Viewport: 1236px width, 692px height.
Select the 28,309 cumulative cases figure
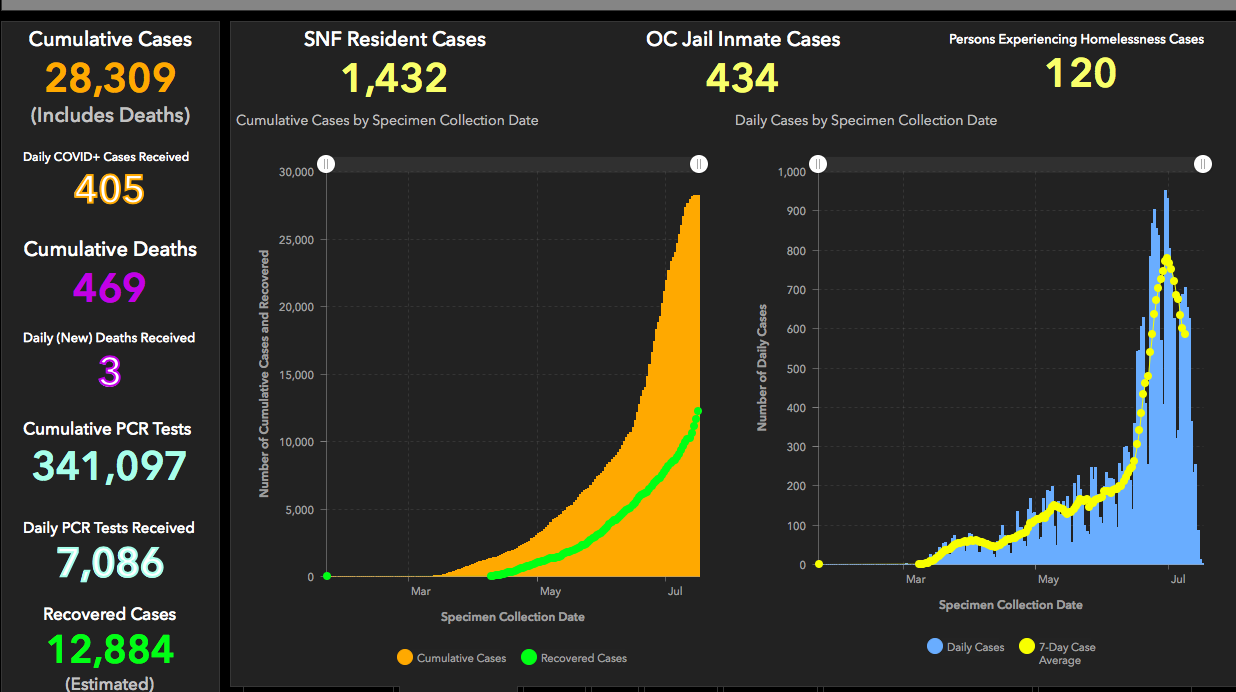pyautogui.click(x=110, y=78)
